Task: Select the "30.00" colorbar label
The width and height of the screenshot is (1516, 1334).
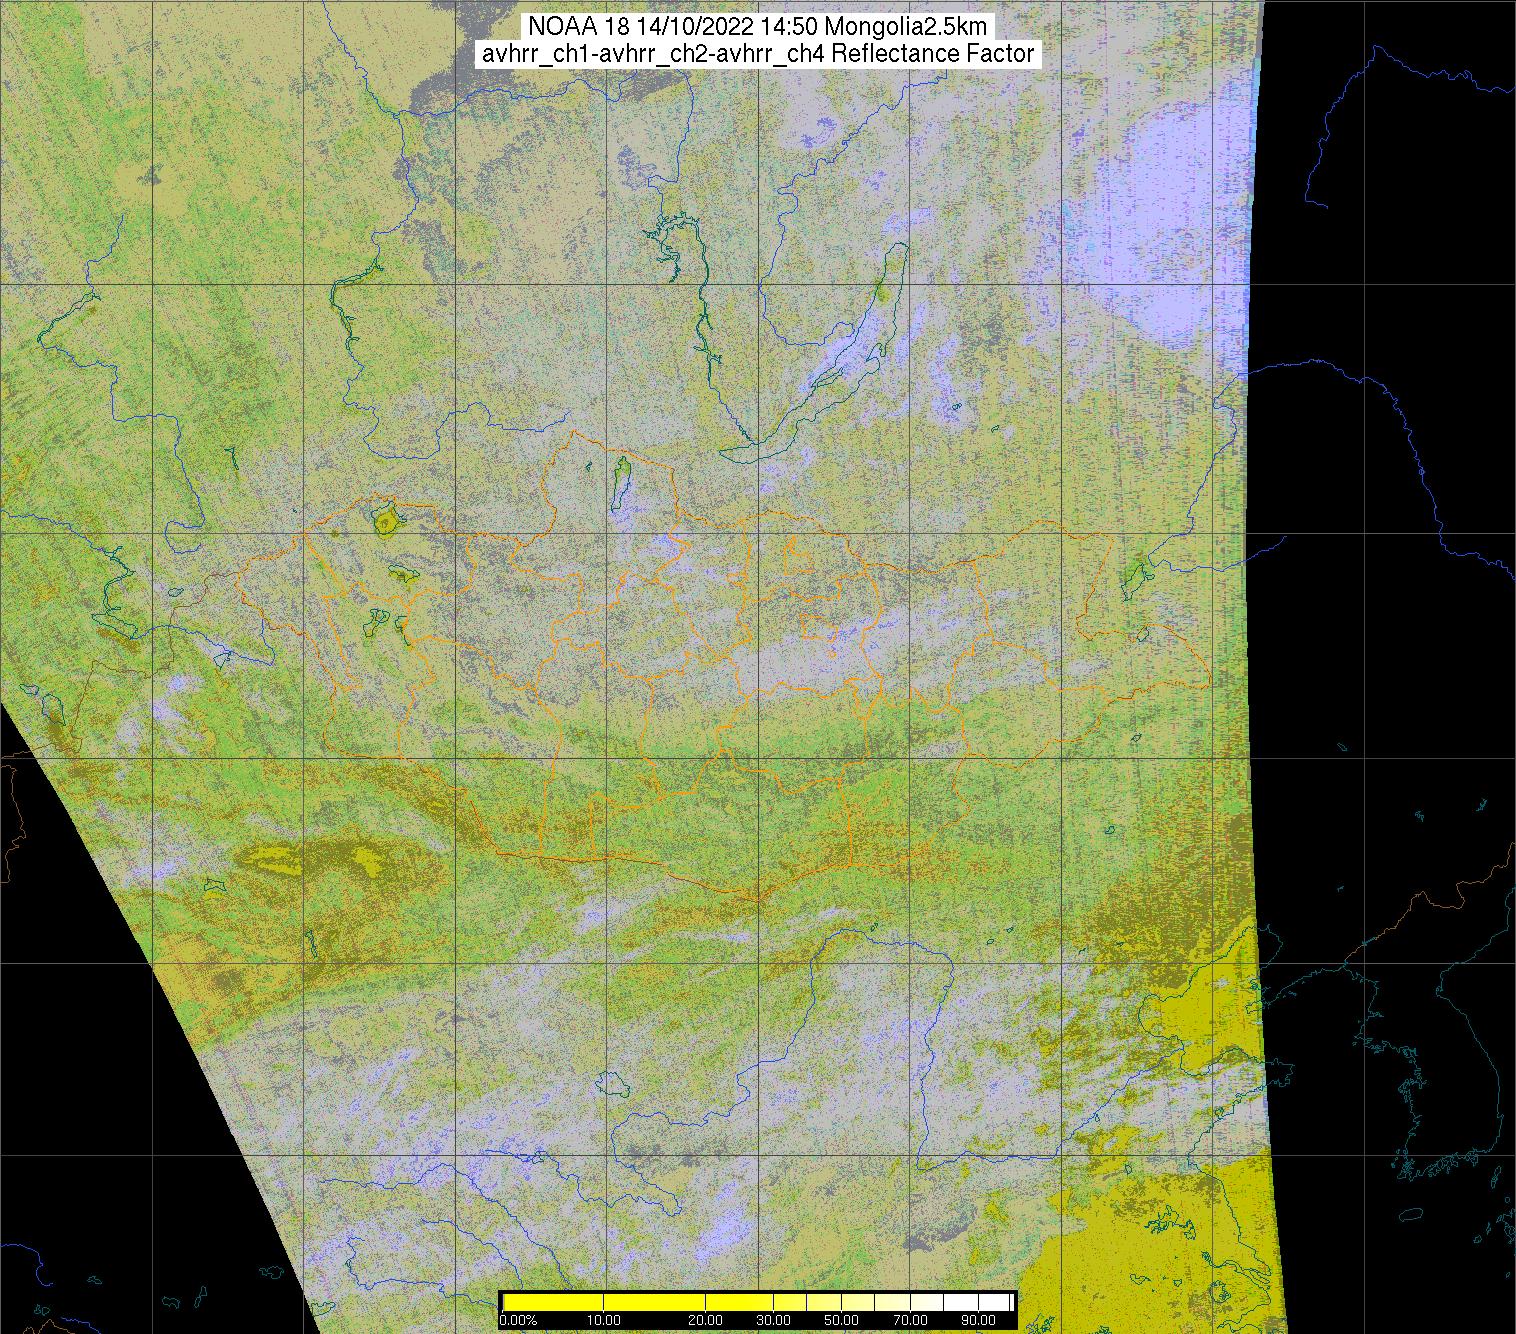Action: click(774, 1321)
